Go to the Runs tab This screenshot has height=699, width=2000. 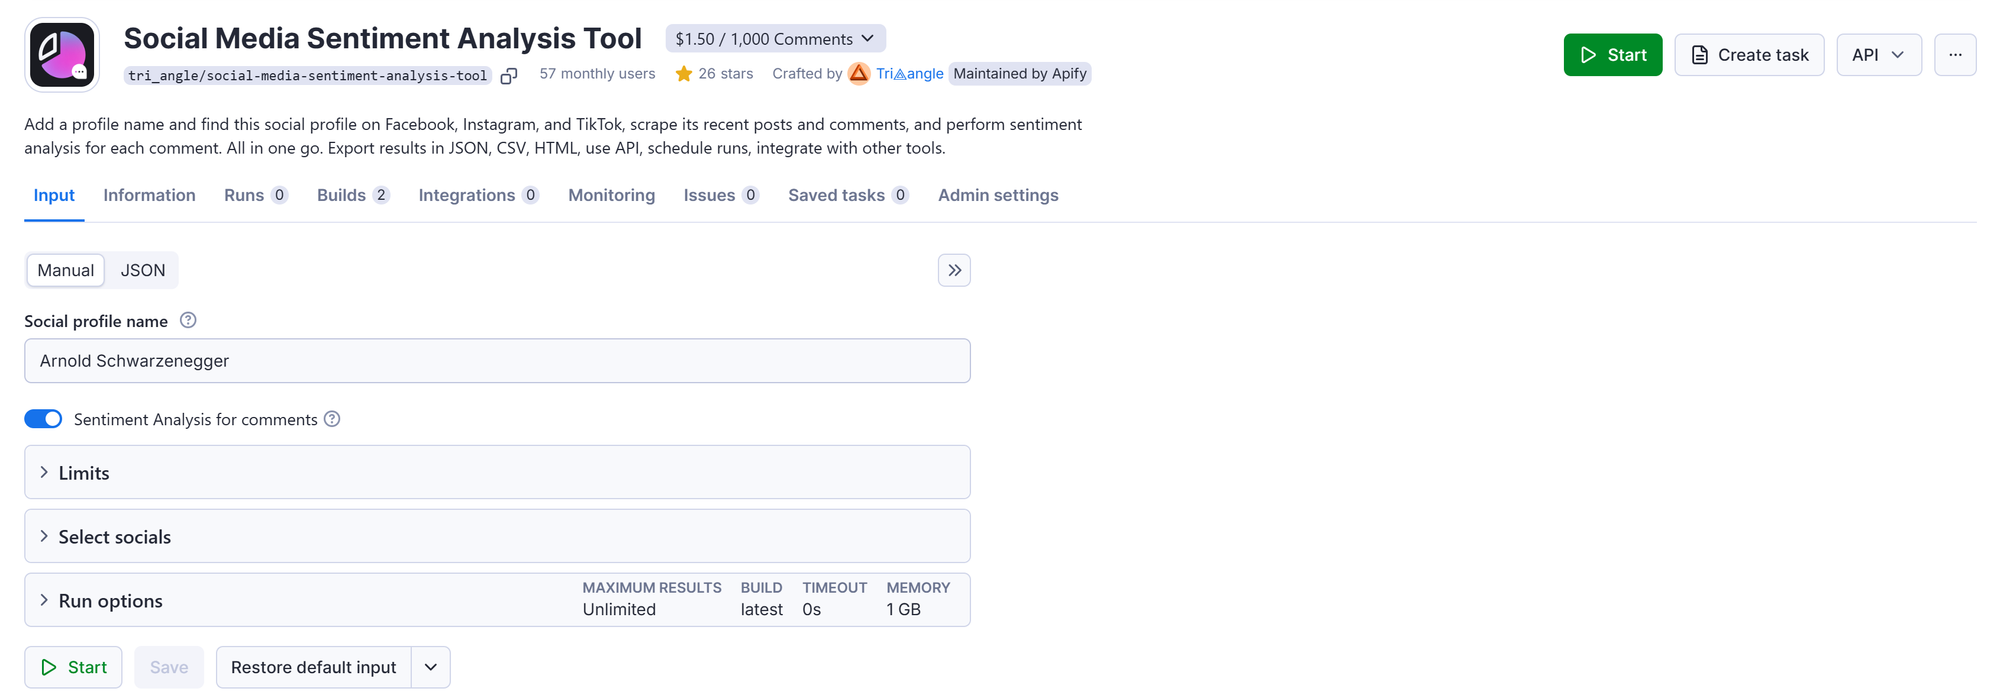point(256,195)
